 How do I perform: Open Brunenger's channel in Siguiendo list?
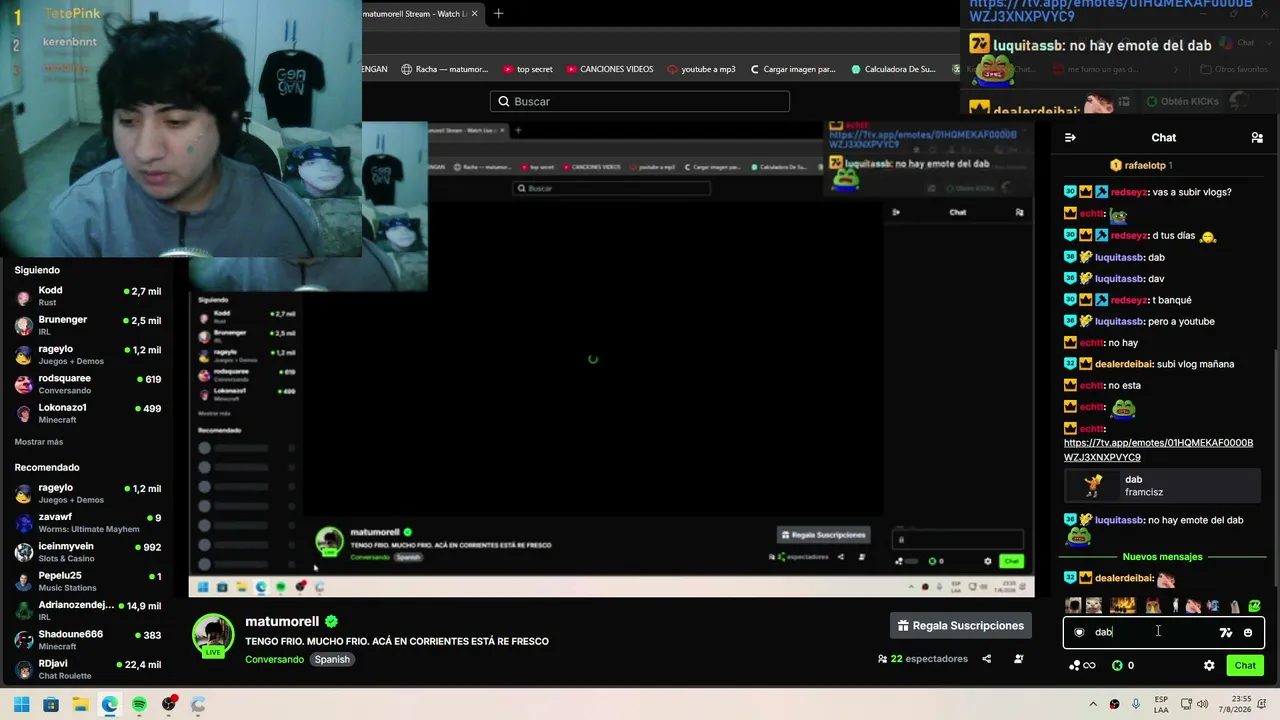(88, 326)
